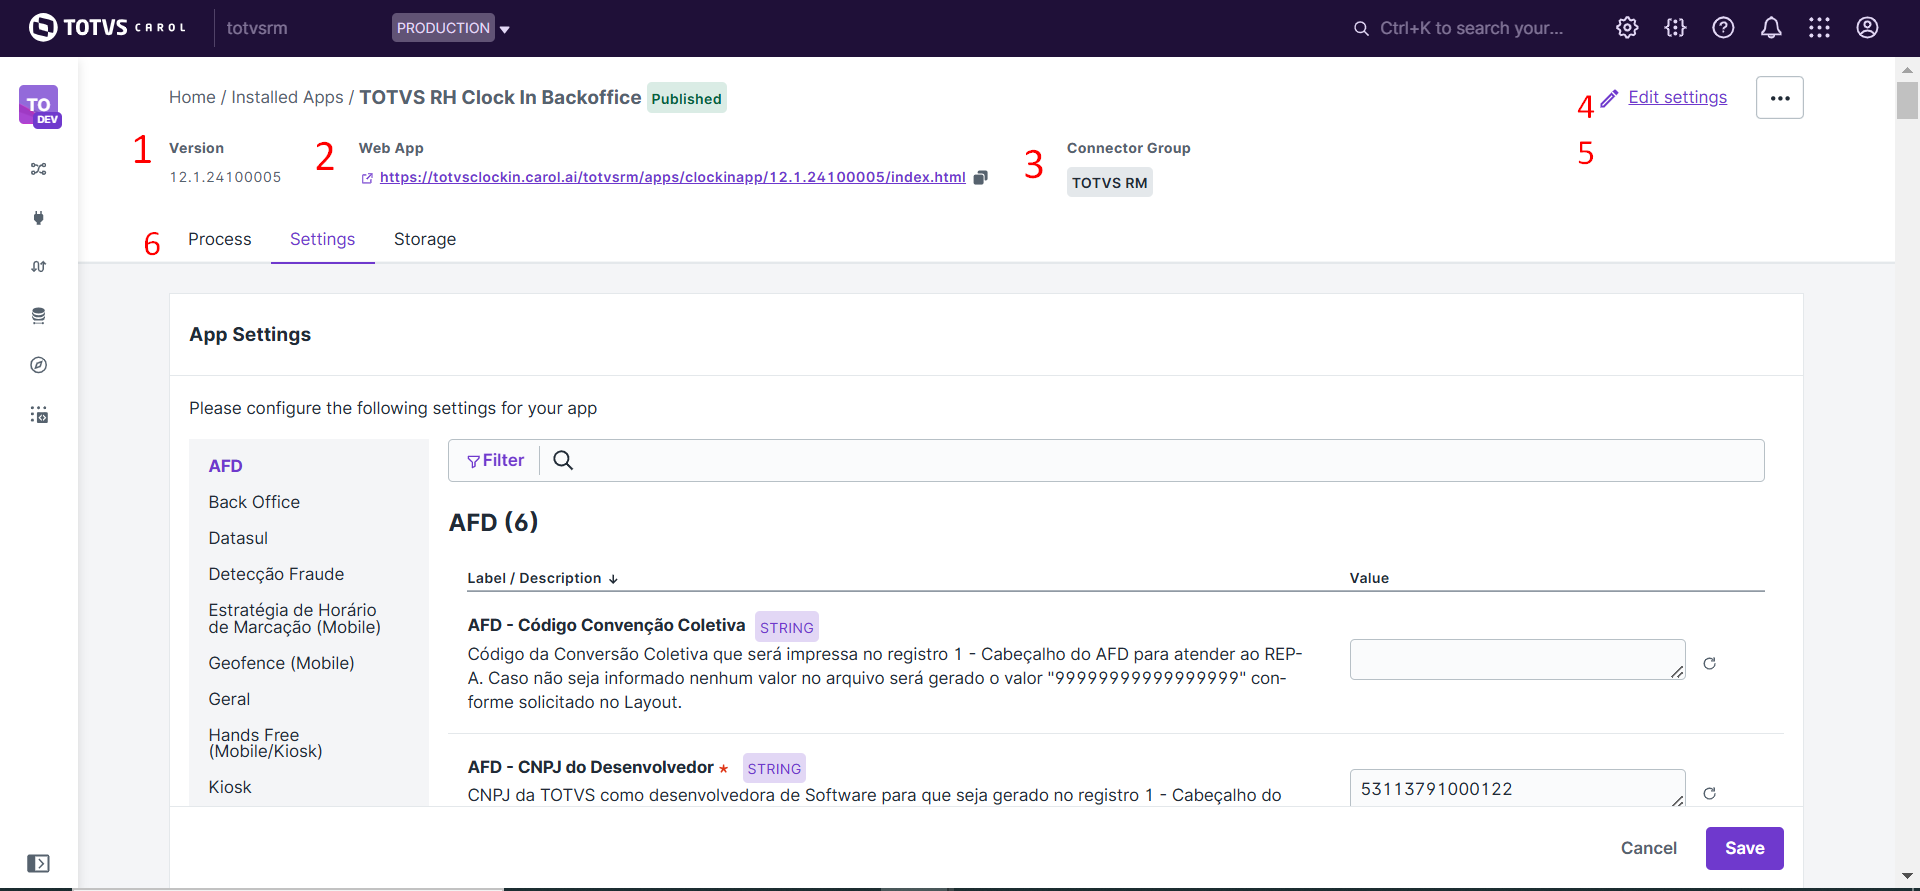The image size is (1920, 891).
Task: Click the version number 12.1.24100005
Action: (x=225, y=177)
